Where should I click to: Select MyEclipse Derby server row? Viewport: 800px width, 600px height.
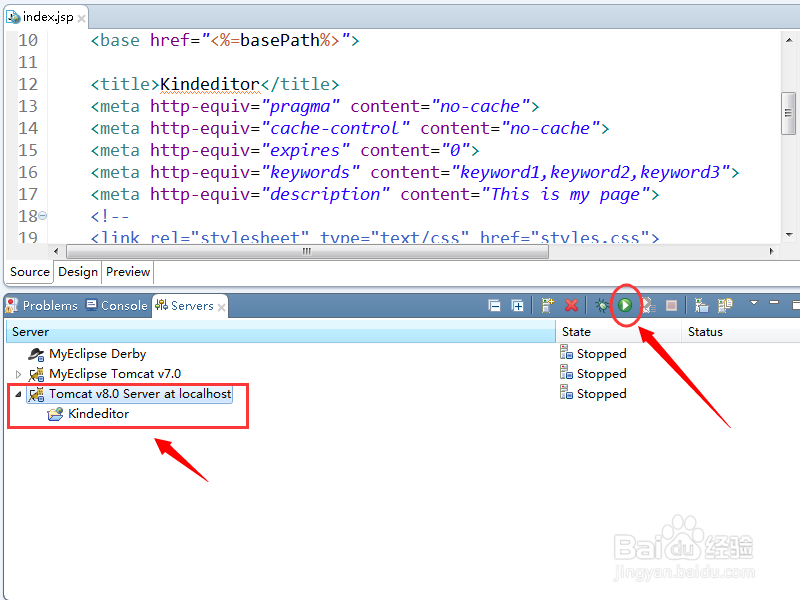pos(97,354)
